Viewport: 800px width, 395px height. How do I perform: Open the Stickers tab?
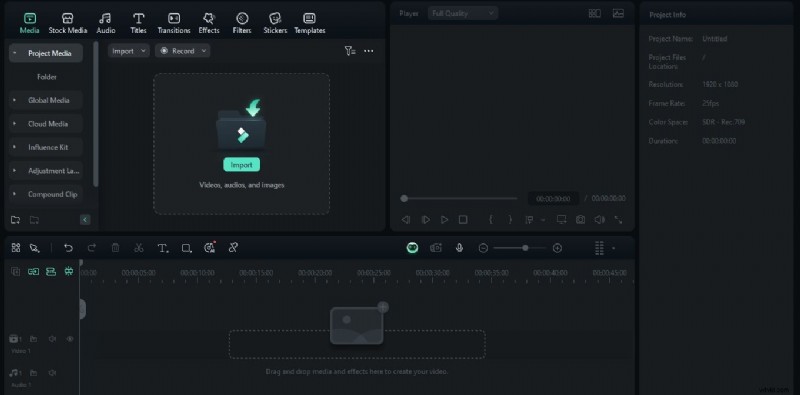(x=275, y=23)
